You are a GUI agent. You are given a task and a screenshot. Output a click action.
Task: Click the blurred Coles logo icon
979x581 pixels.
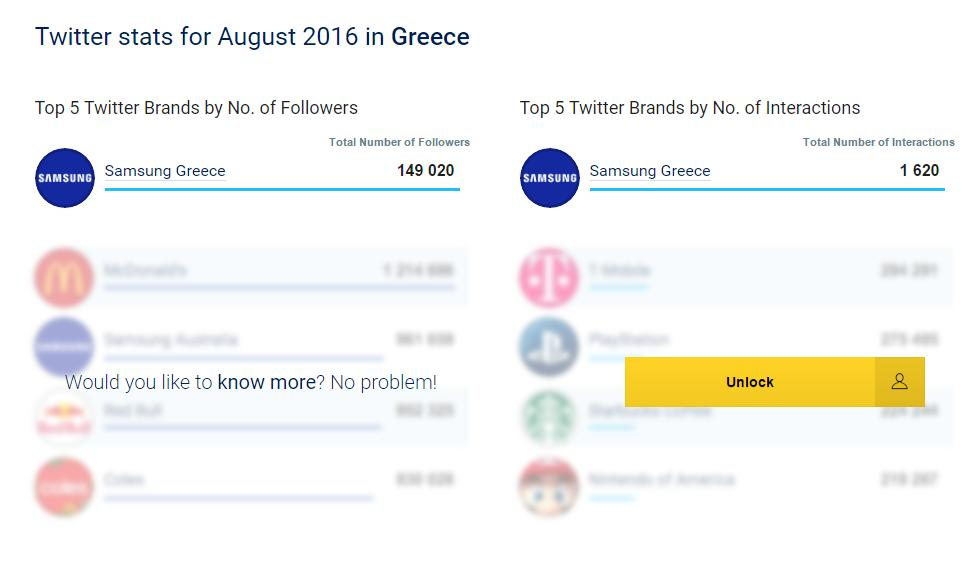(x=64, y=487)
